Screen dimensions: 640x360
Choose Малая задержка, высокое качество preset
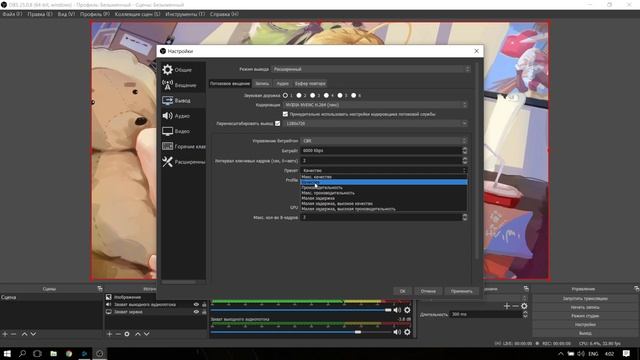coord(384,204)
